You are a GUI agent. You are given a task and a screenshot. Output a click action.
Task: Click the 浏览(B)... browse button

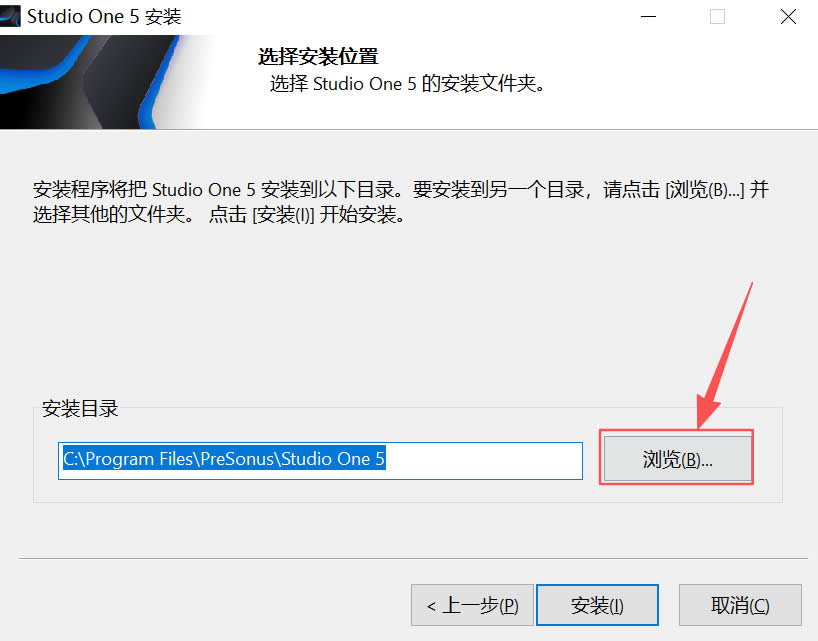point(677,458)
